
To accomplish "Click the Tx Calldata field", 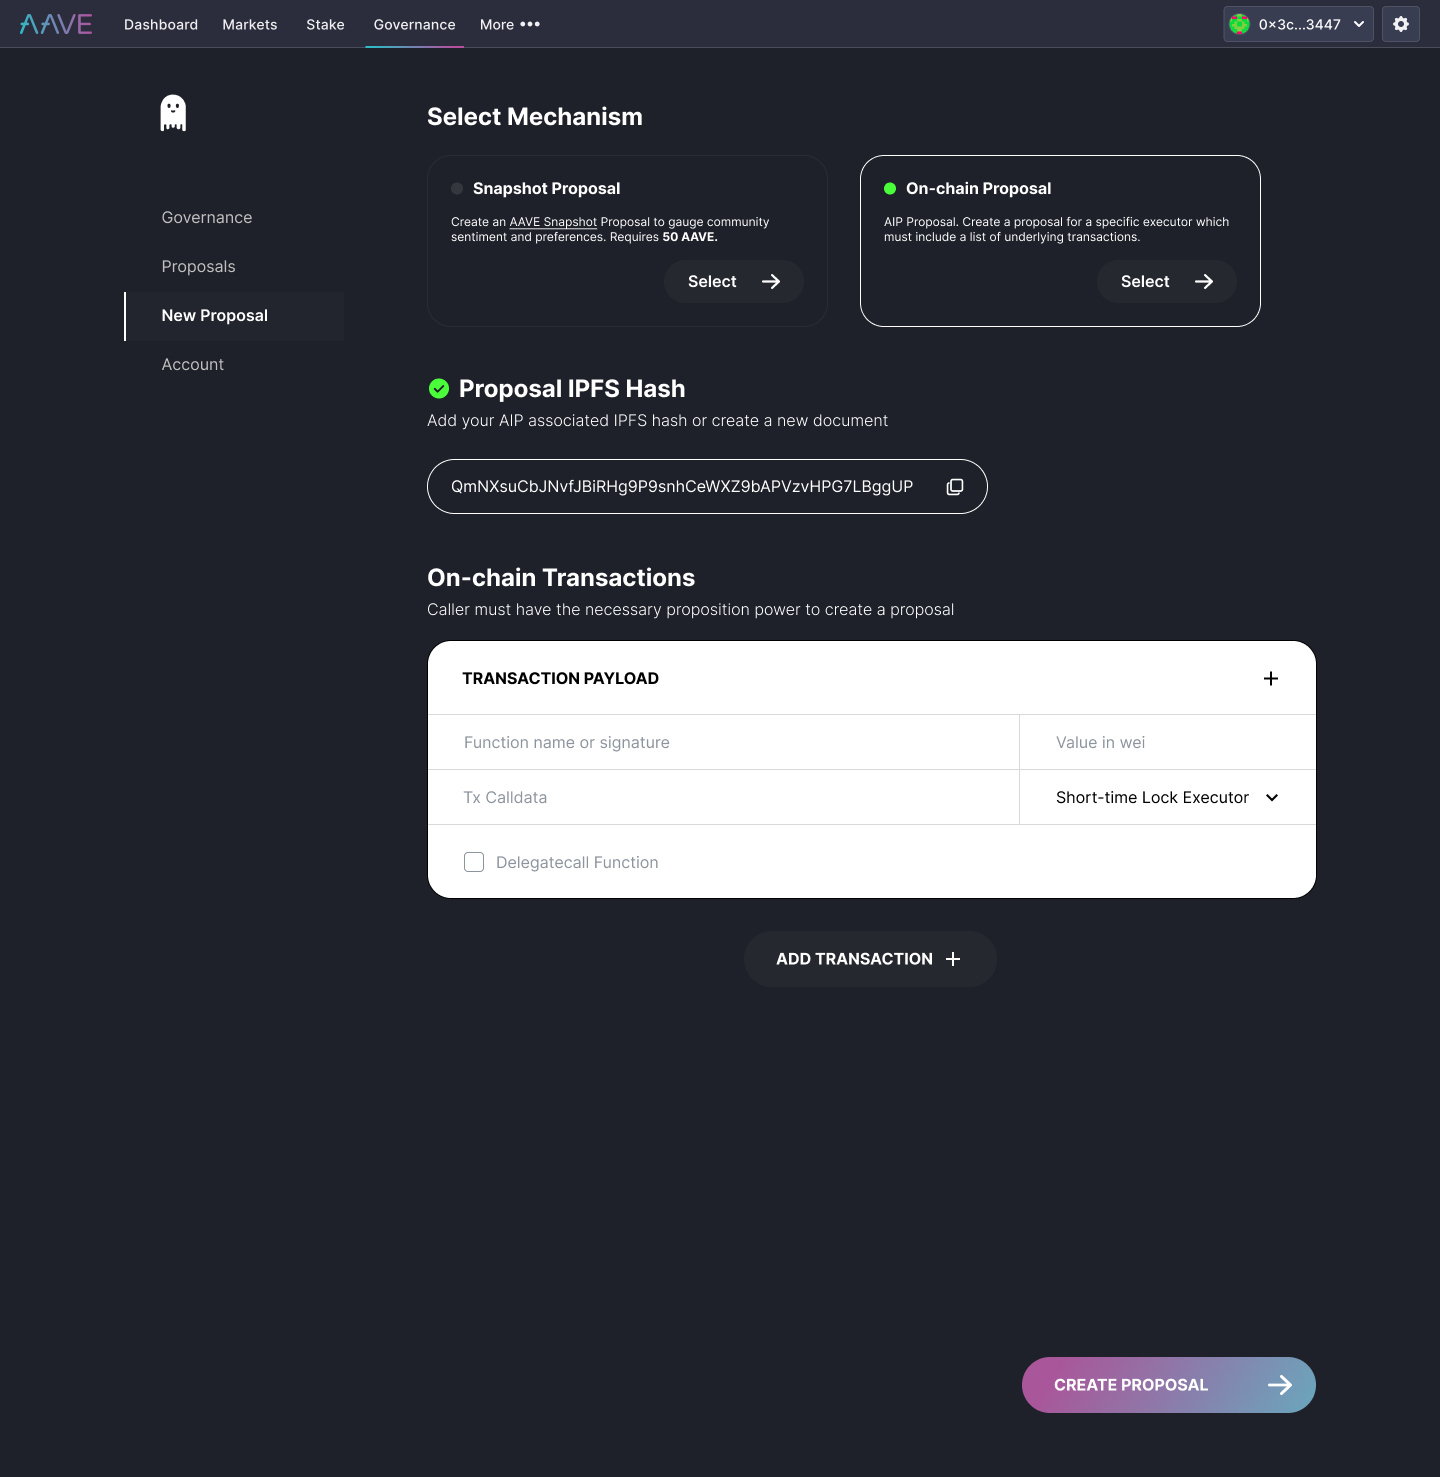I will [724, 797].
